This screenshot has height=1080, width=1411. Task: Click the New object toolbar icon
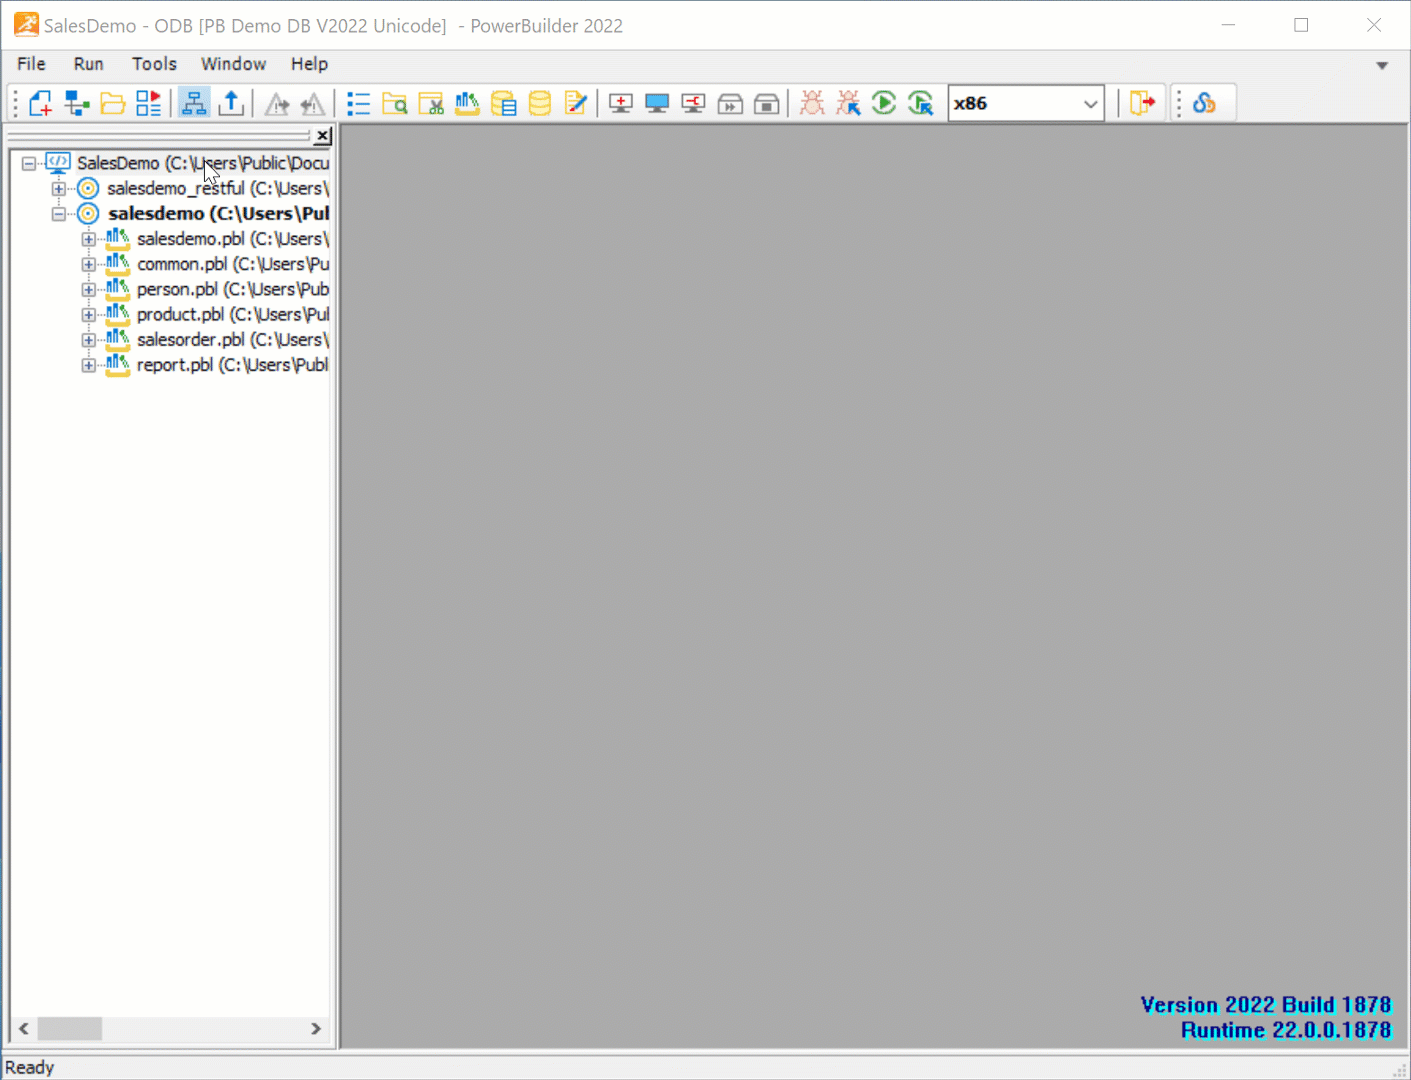click(x=41, y=103)
